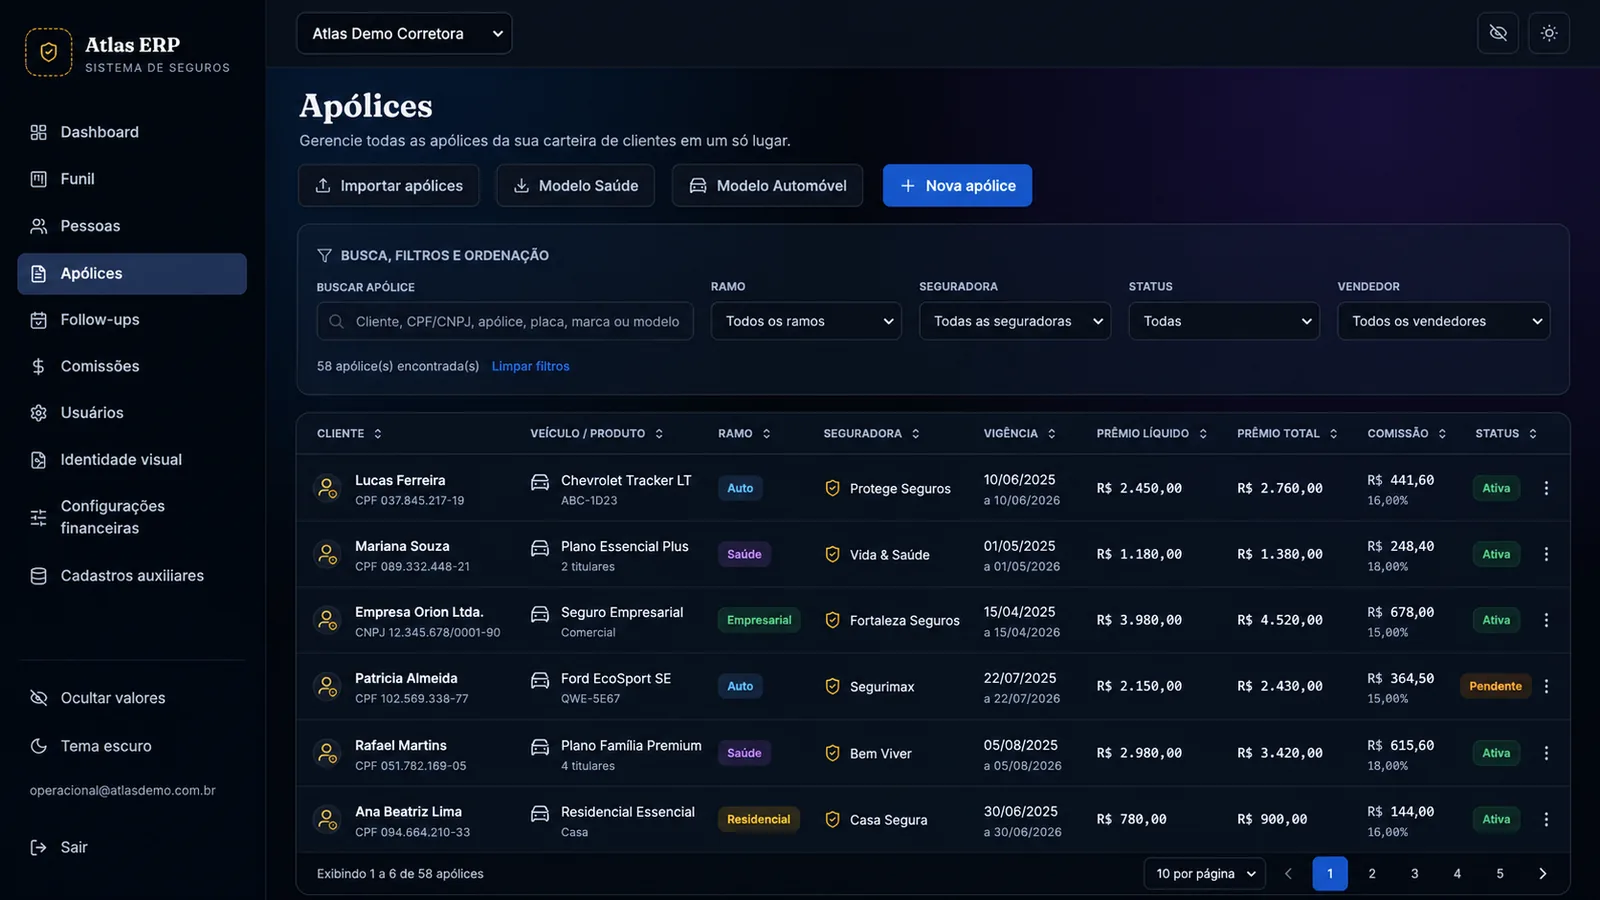Go to page 3
This screenshot has height=900, width=1600.
coord(1414,873)
